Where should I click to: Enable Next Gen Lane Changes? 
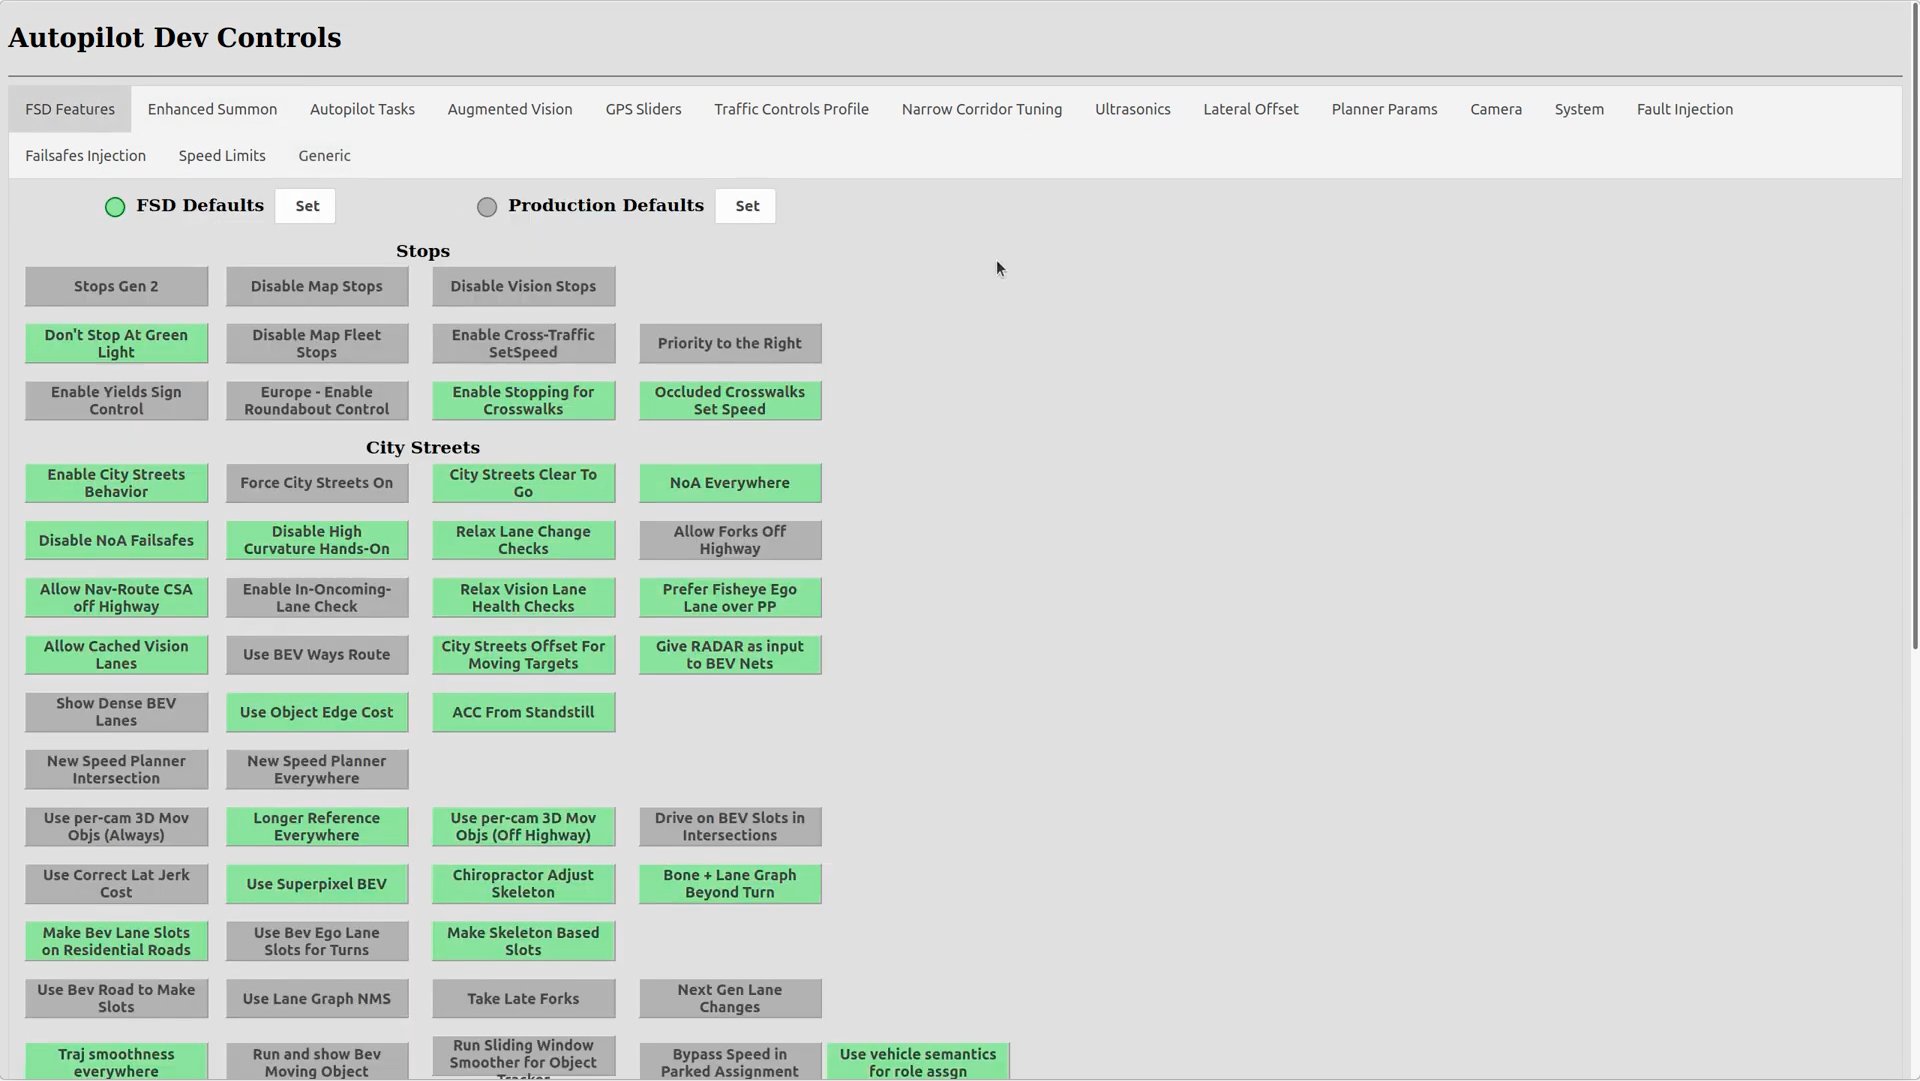730,999
